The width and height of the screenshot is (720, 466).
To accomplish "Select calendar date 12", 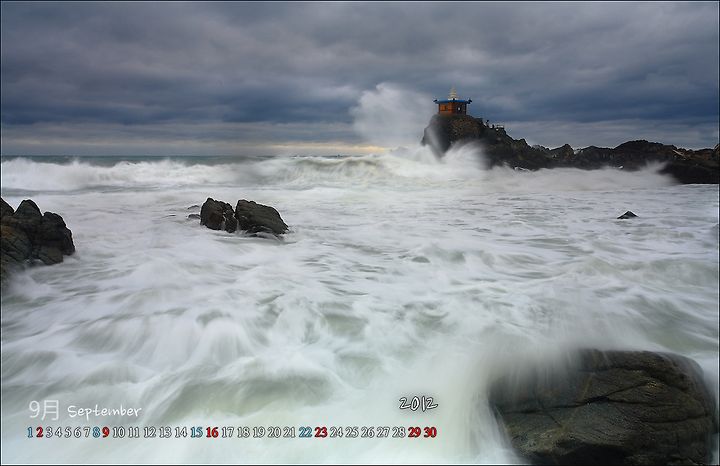I will point(150,432).
